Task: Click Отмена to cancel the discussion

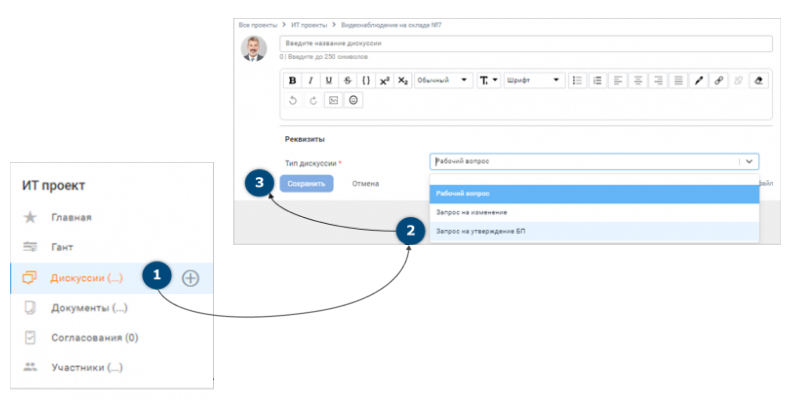Action: (364, 183)
